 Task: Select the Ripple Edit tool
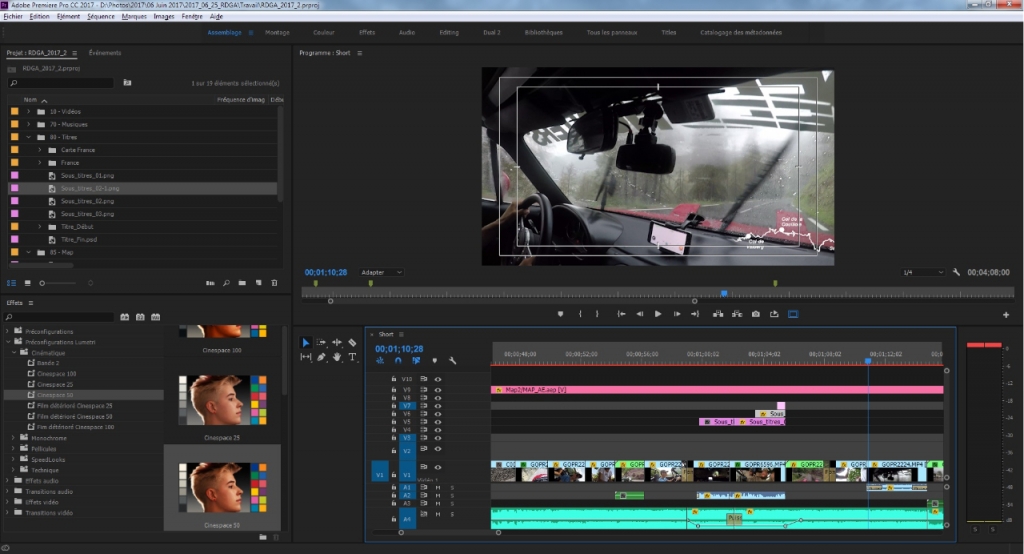(x=337, y=342)
